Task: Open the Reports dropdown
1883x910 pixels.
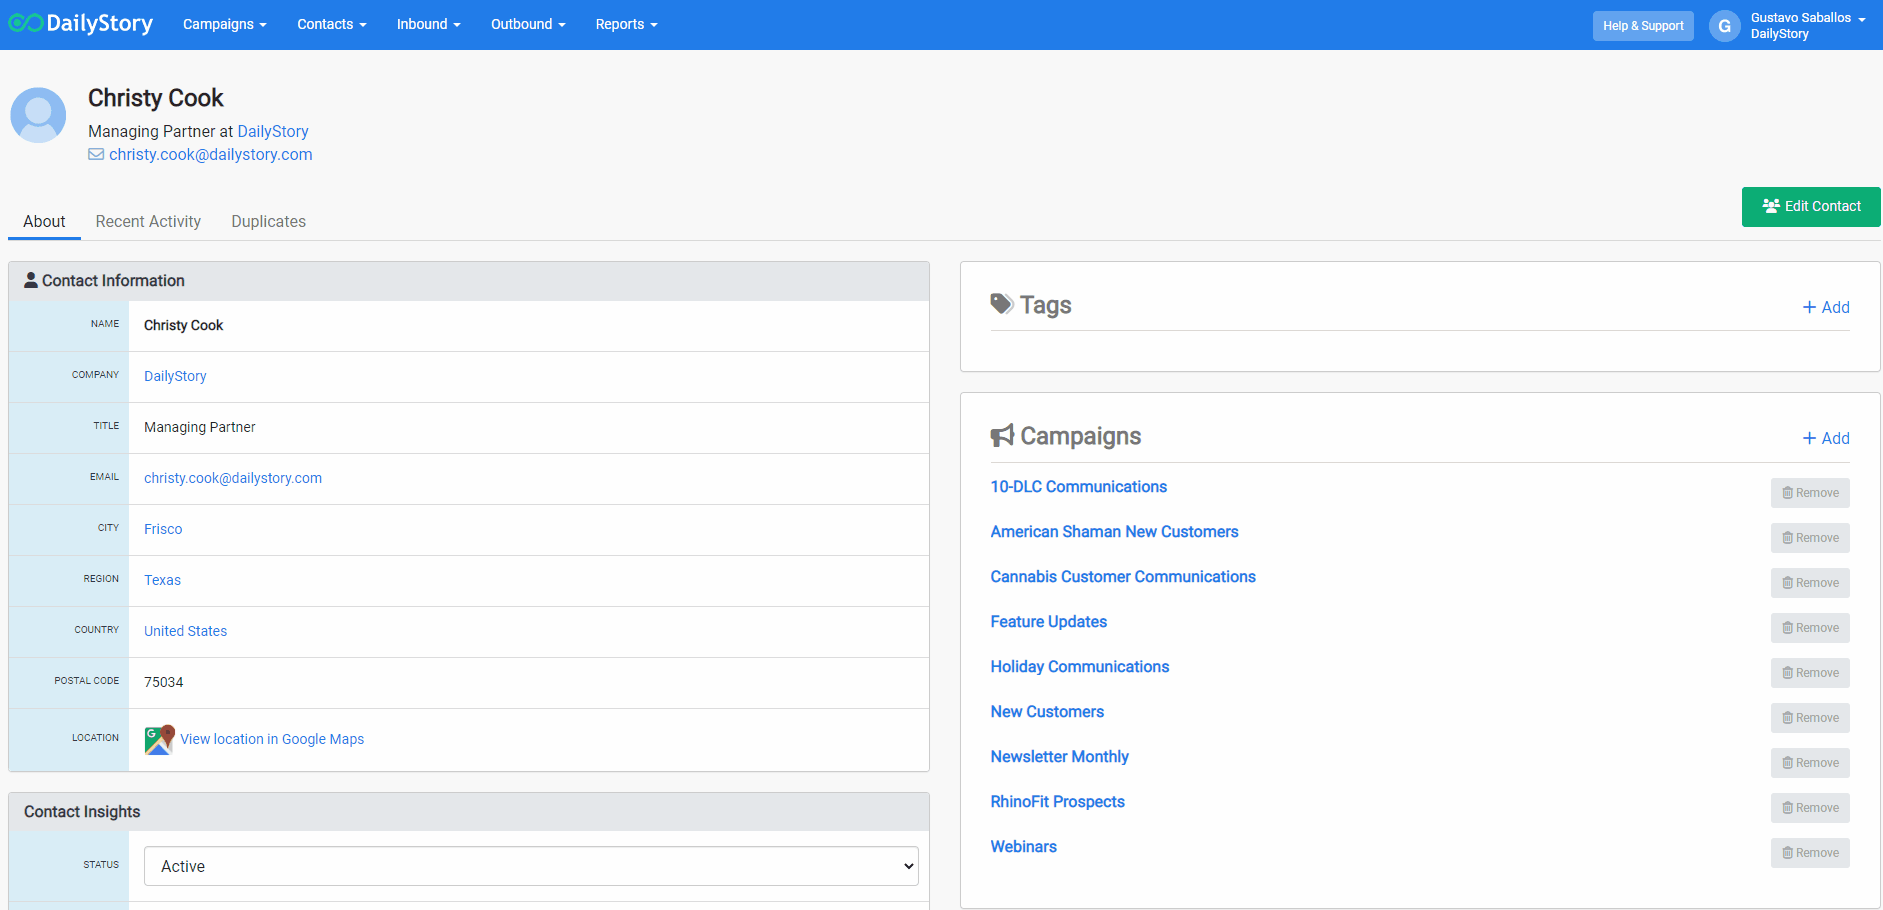Action: 626,24
